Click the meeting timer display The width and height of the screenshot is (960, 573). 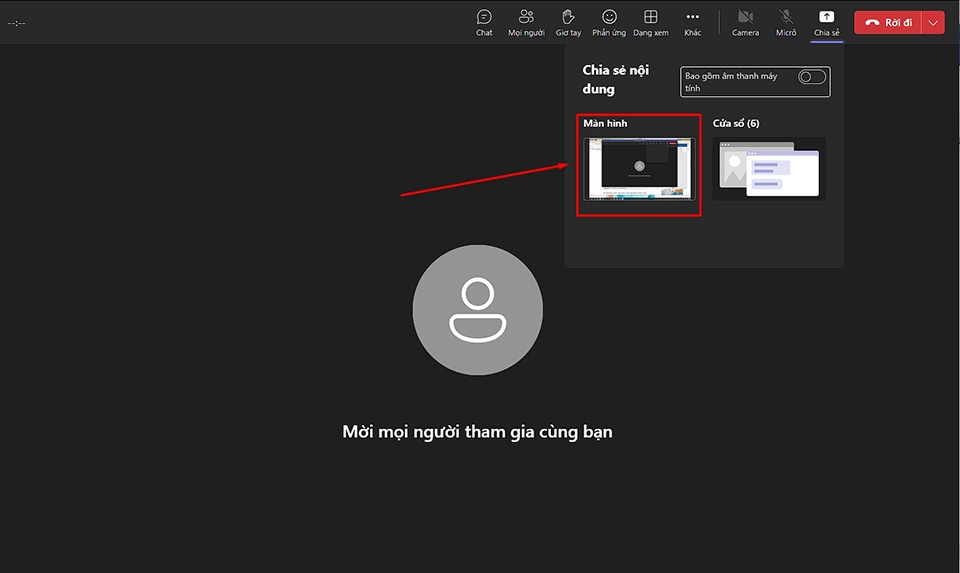[17, 23]
